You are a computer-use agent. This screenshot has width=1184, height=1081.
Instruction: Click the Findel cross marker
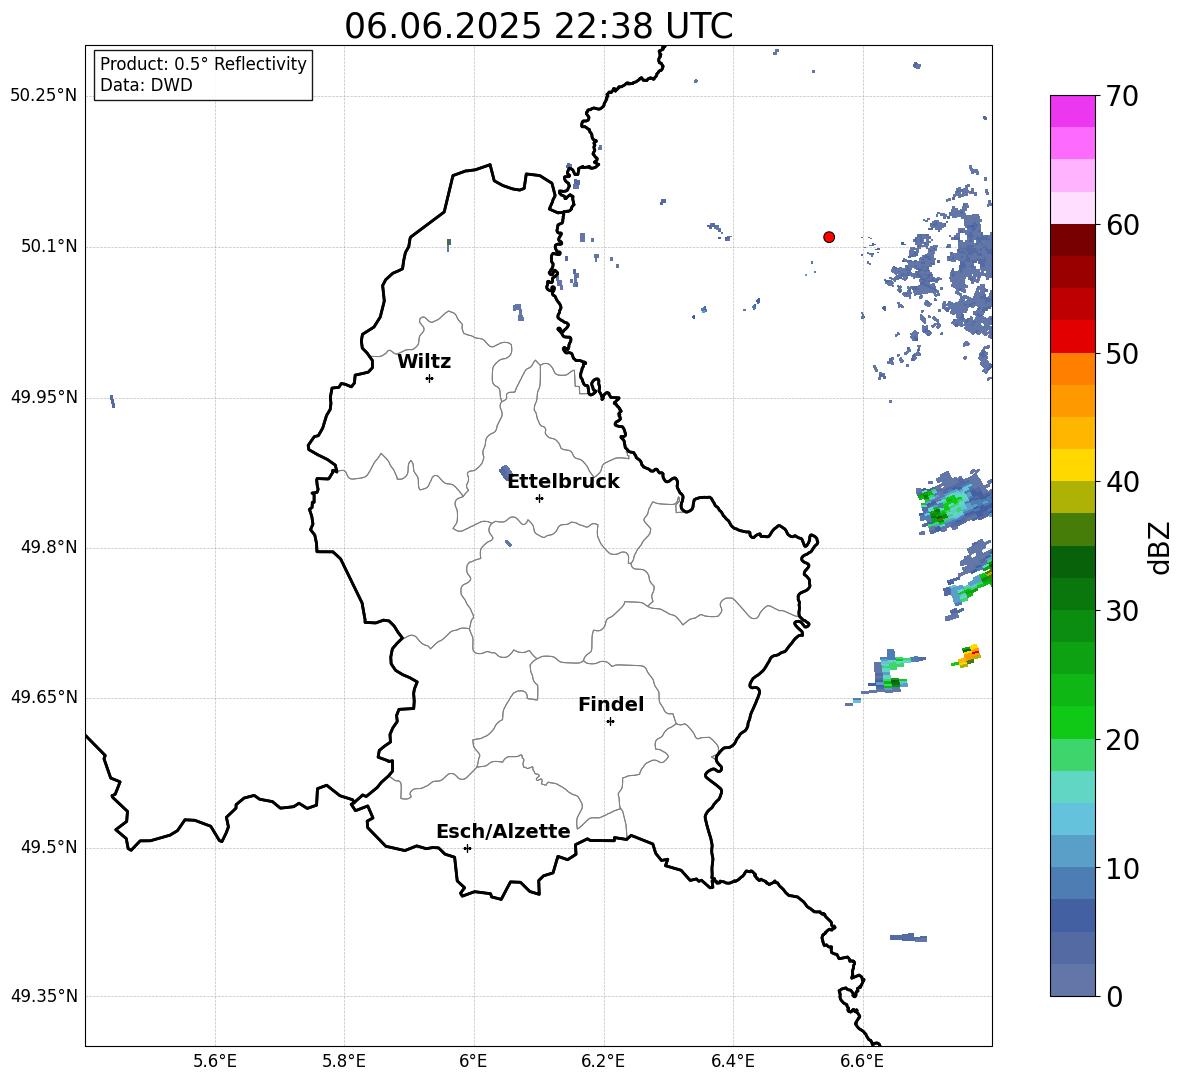tap(610, 722)
